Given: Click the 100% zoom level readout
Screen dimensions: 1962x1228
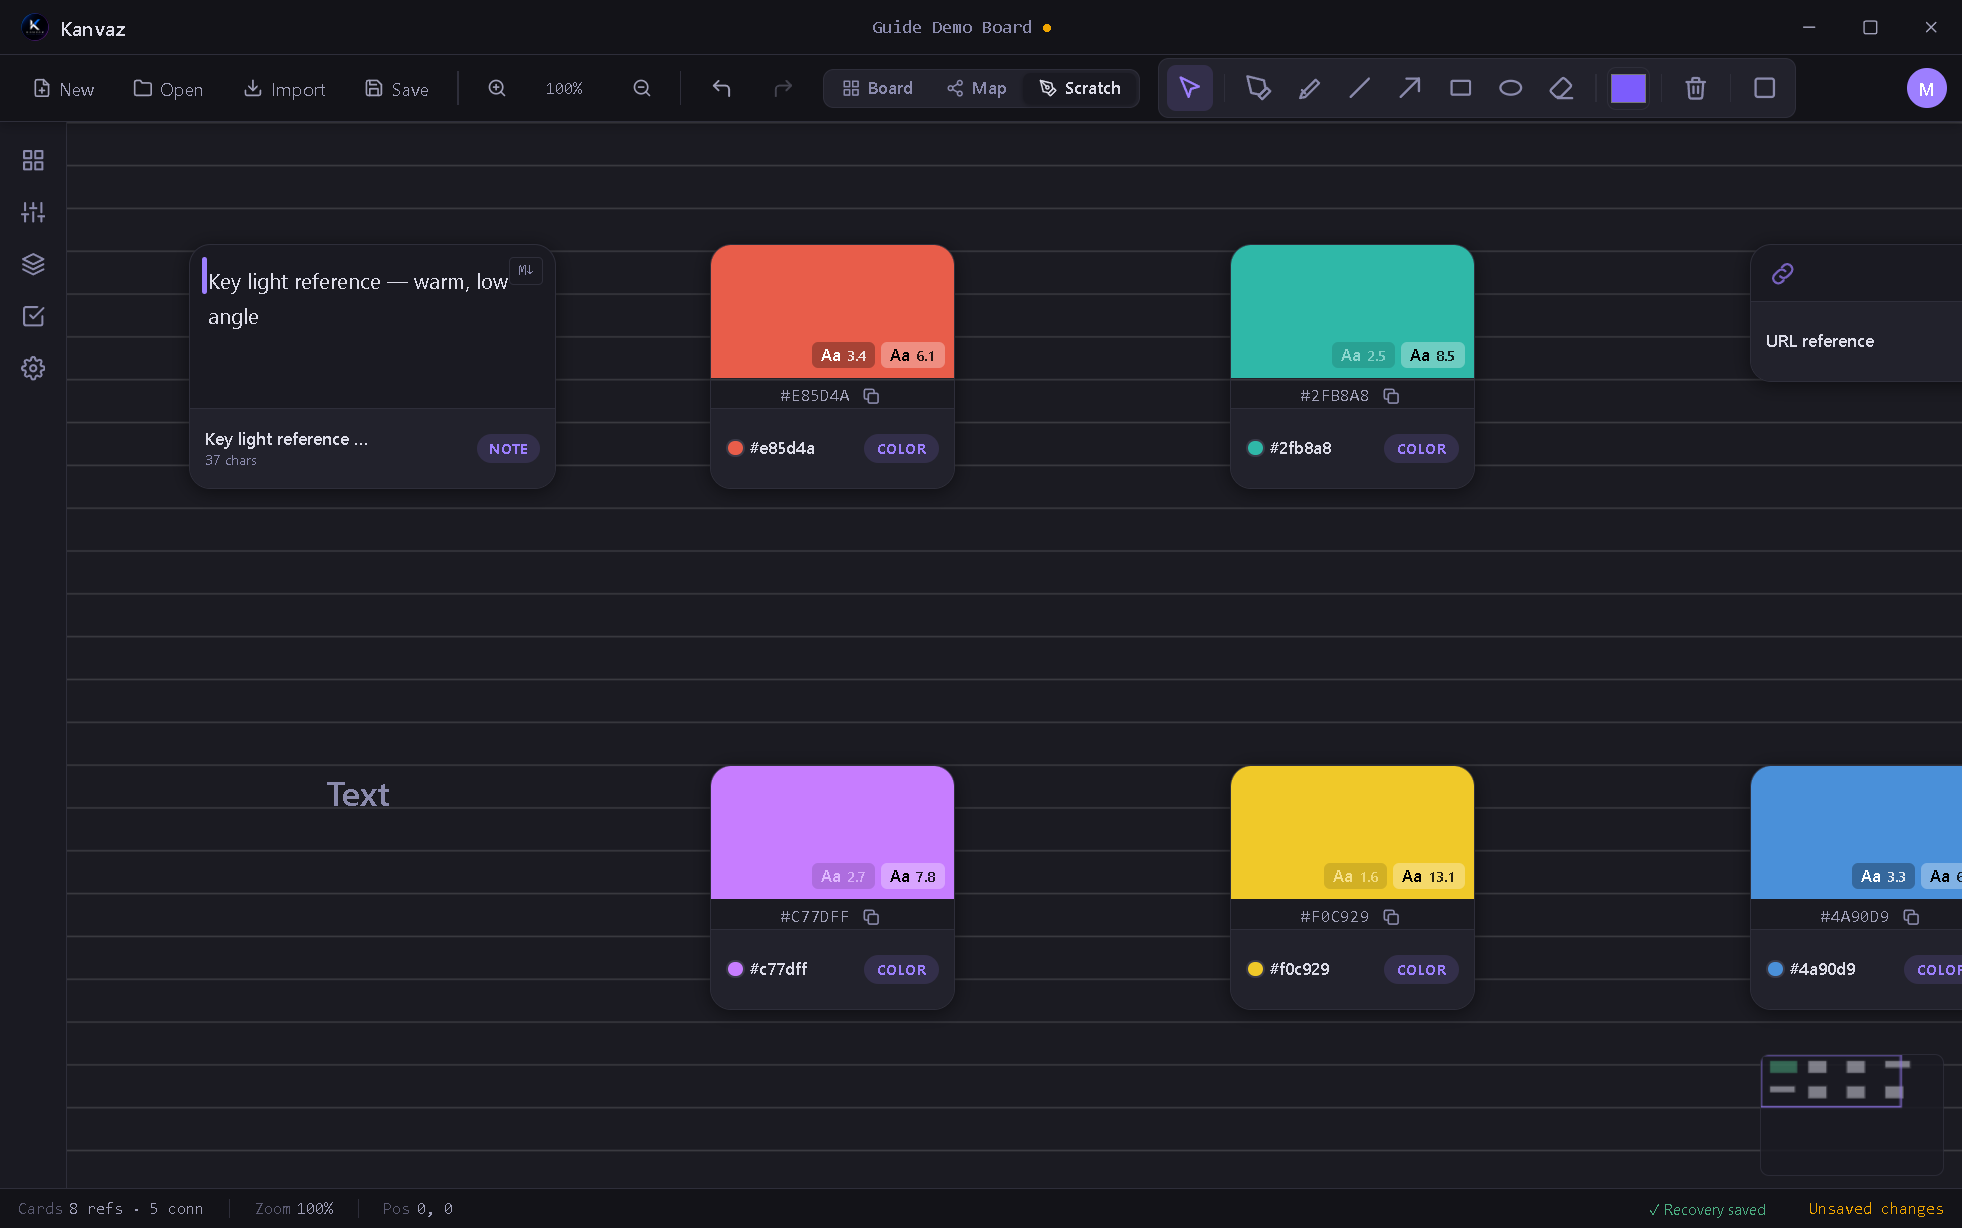Looking at the screenshot, I should [564, 89].
